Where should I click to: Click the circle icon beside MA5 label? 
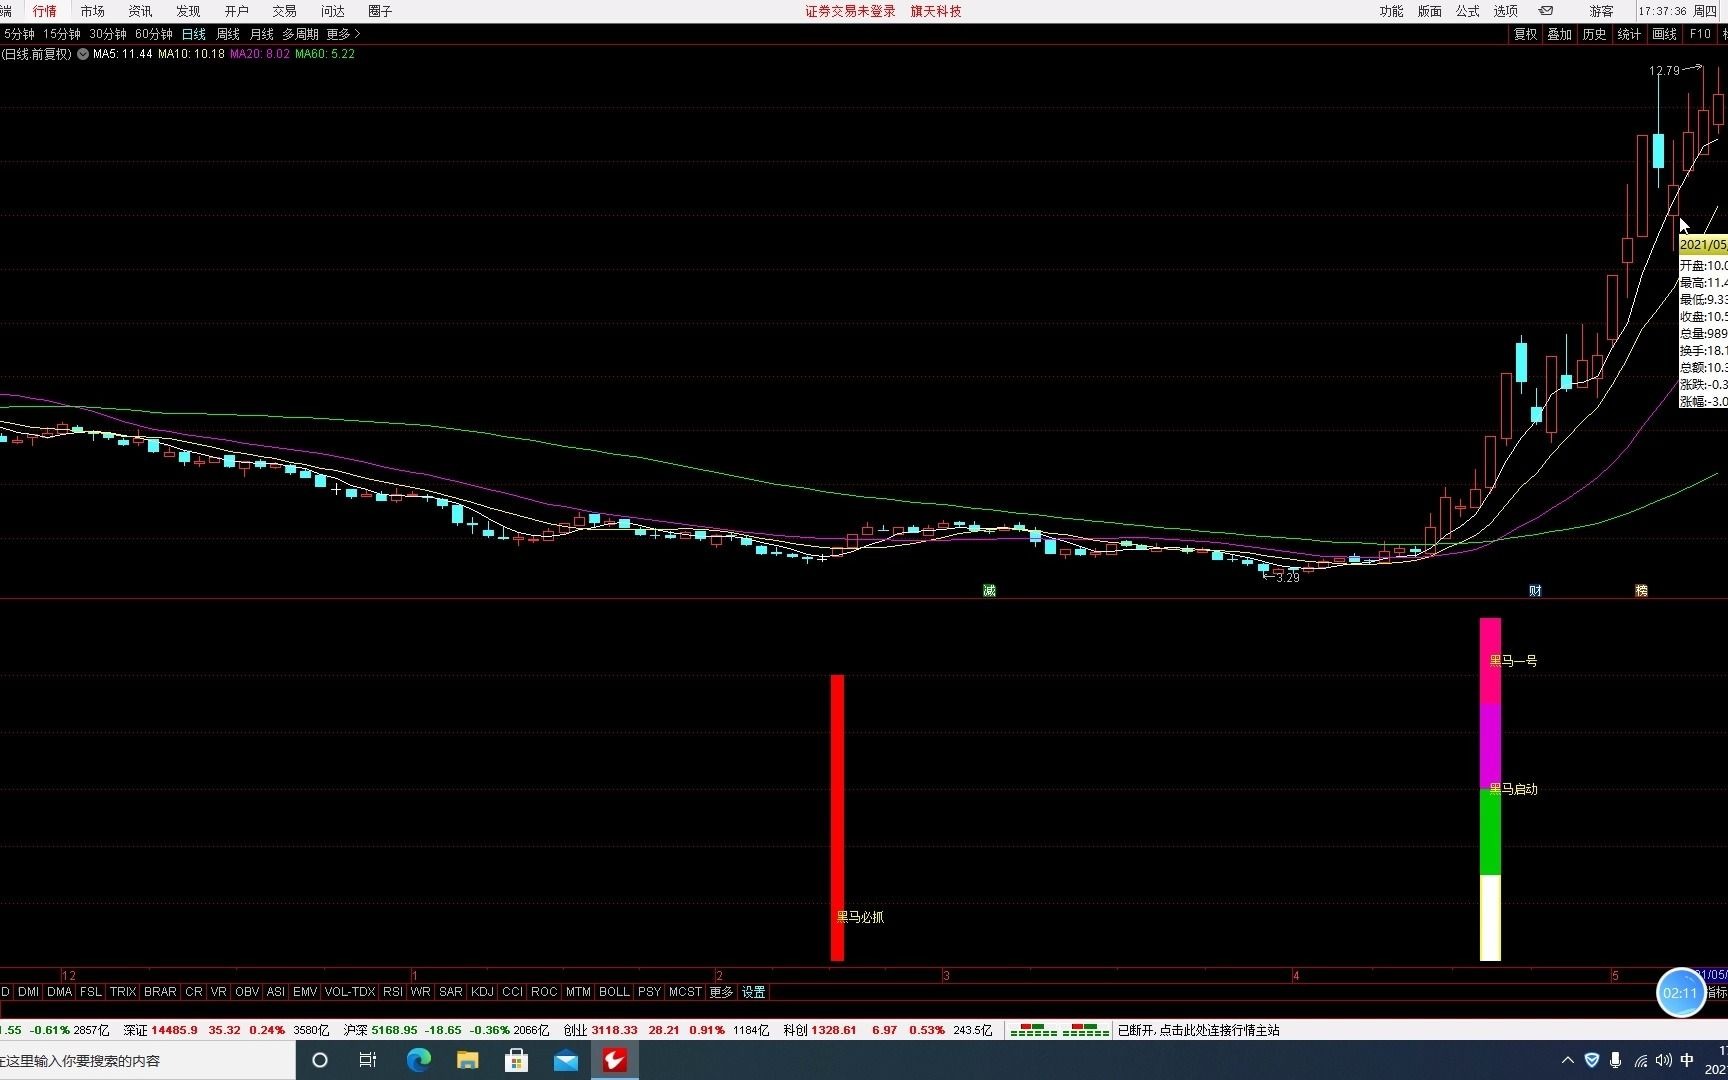click(83, 54)
